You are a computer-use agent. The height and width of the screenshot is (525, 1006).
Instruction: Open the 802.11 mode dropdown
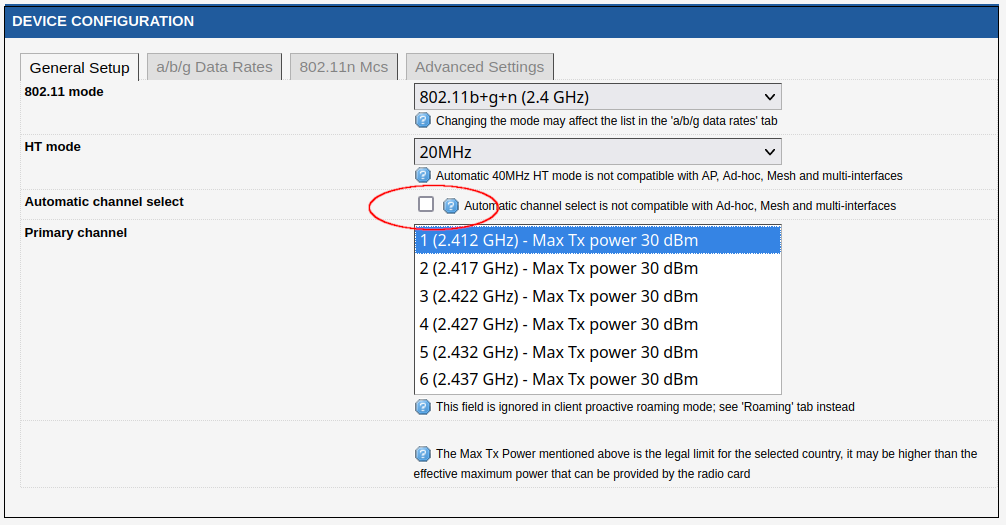(x=597, y=97)
